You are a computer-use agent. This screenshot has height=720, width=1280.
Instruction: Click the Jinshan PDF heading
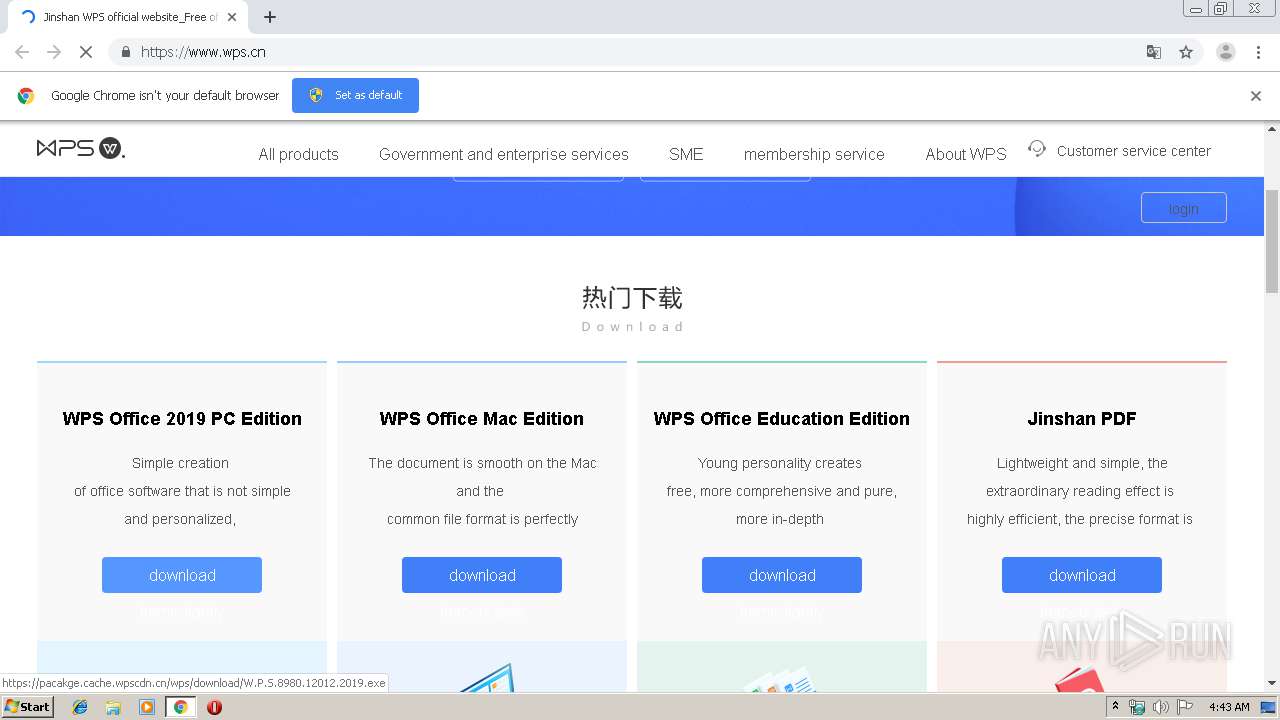pyautogui.click(x=1082, y=419)
